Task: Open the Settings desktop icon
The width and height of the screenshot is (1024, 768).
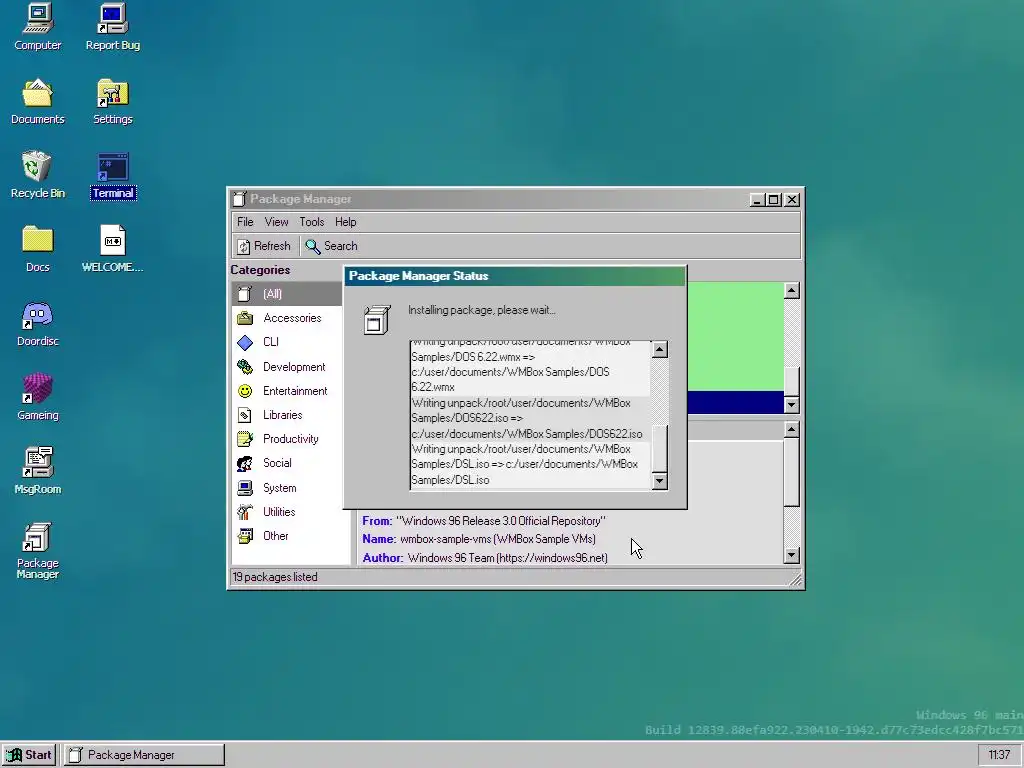Action: 112,102
